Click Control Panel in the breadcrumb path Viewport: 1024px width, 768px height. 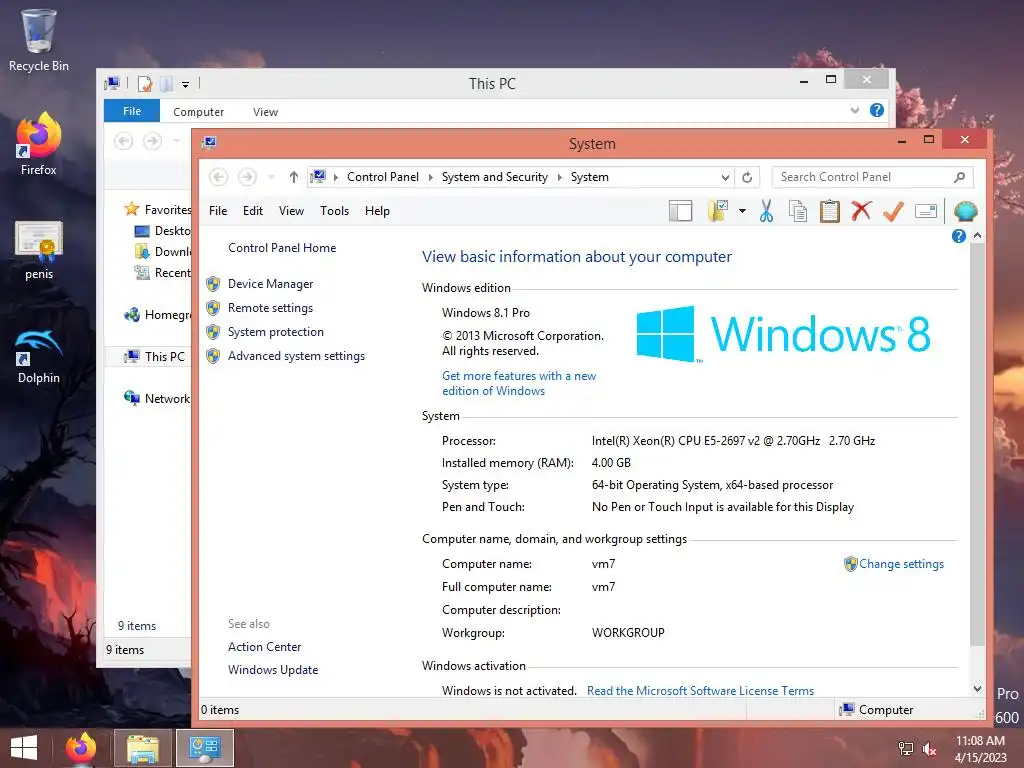pyautogui.click(x=383, y=177)
